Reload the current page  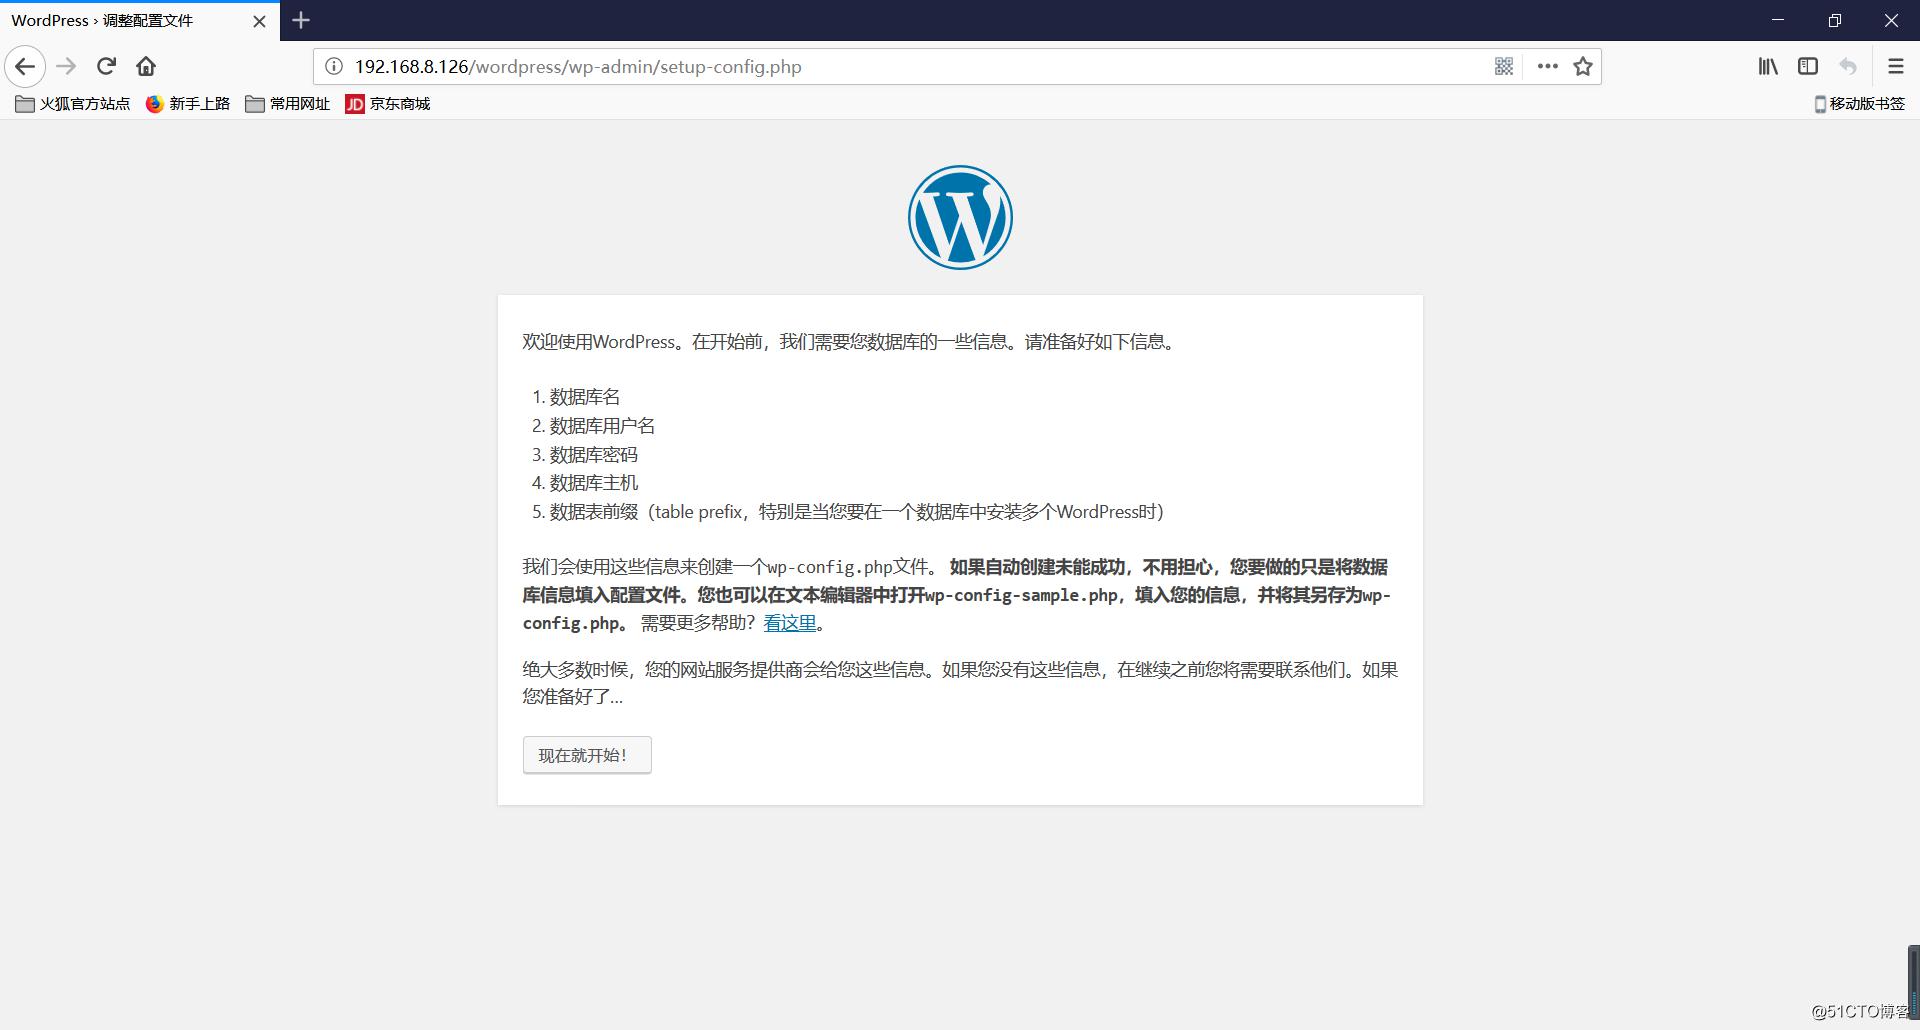point(106,67)
